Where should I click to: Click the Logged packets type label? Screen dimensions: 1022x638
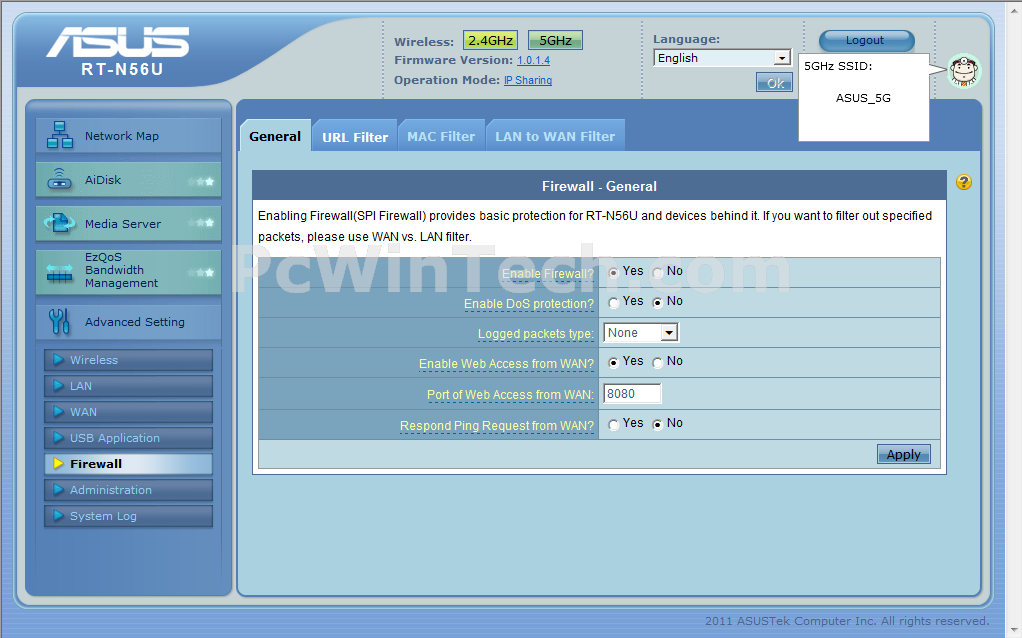tap(536, 334)
